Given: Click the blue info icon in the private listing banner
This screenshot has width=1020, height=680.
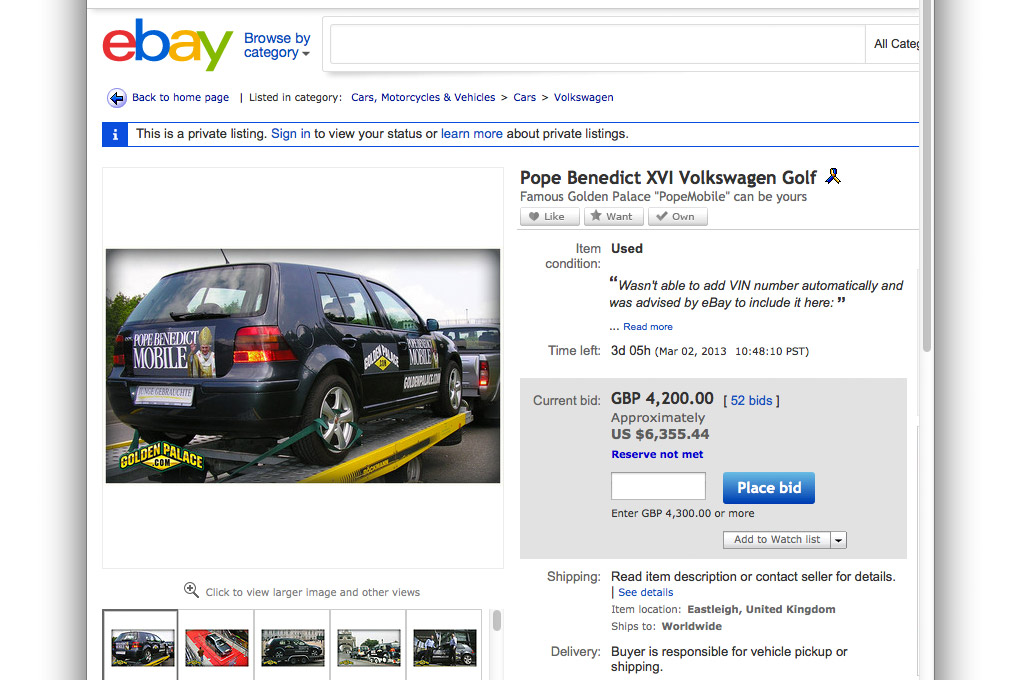Looking at the screenshot, I should (115, 134).
